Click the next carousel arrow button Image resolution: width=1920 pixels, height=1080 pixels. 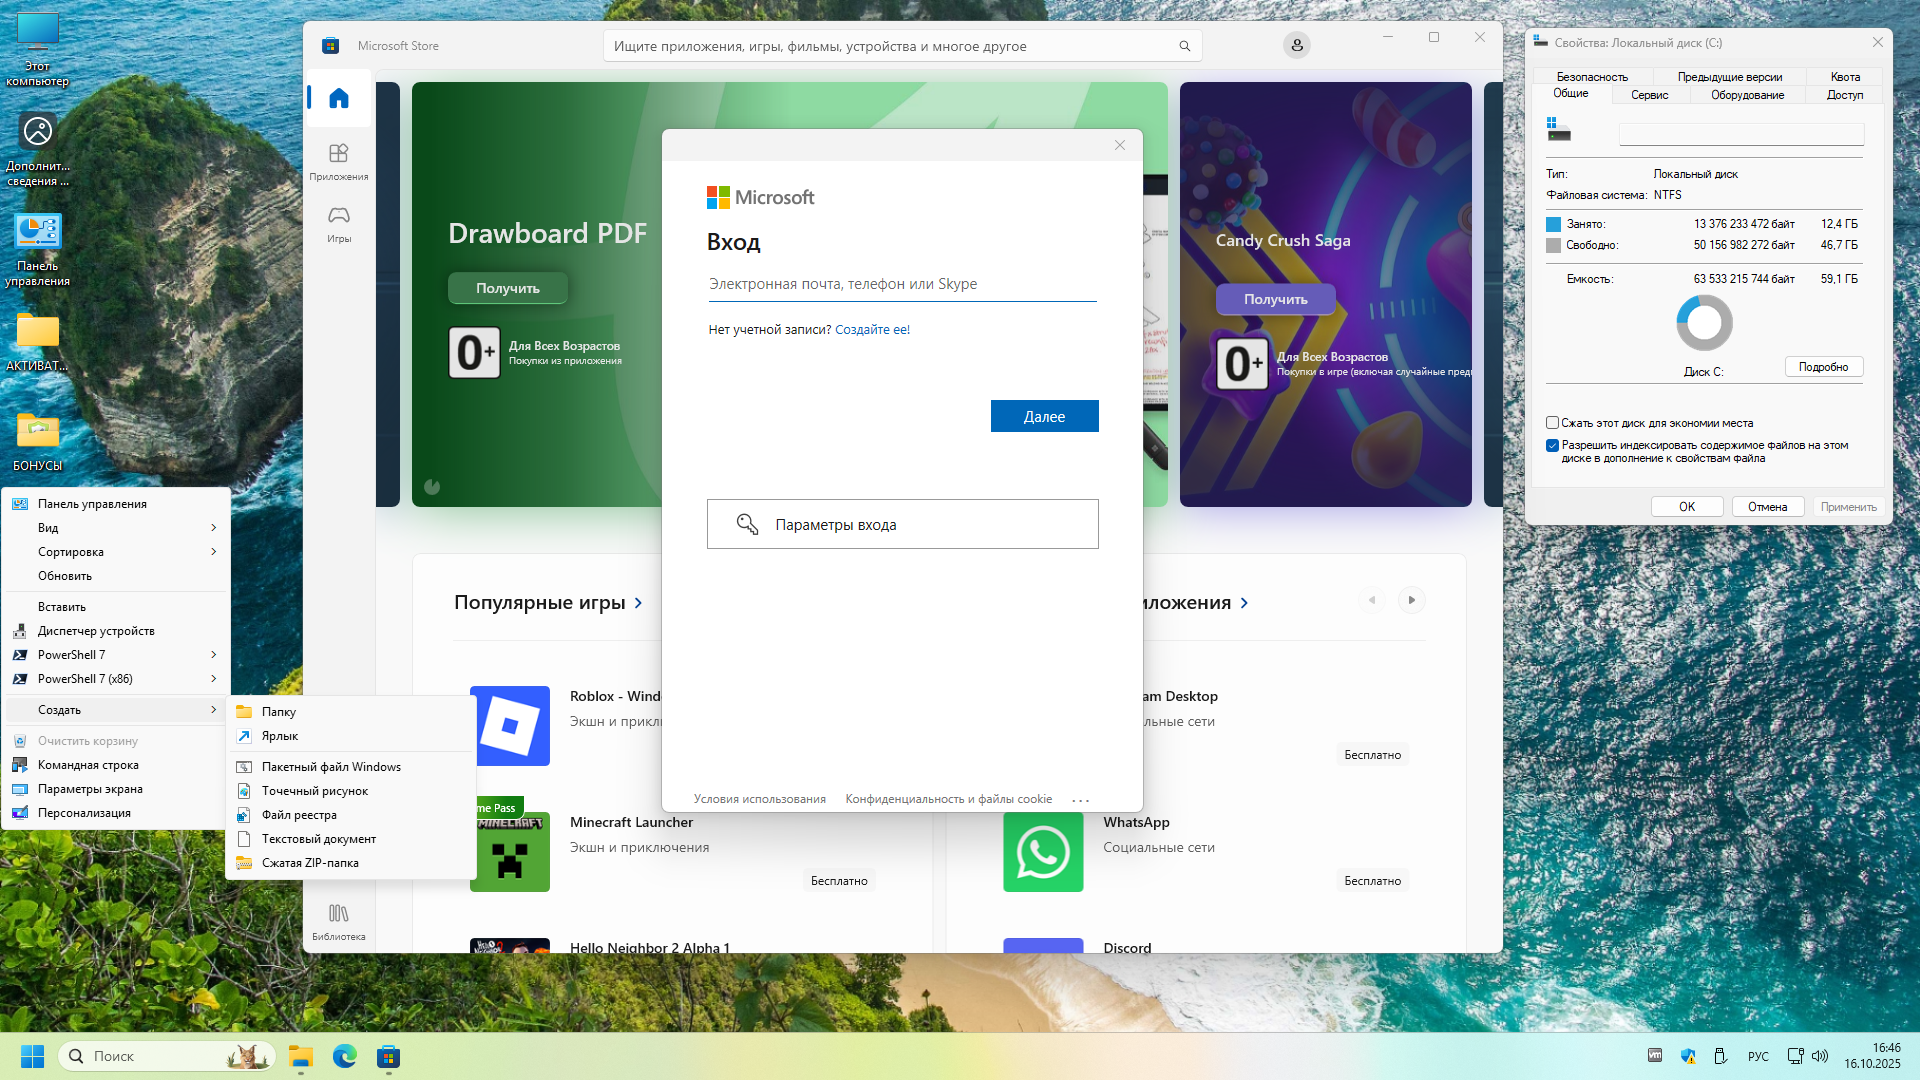coord(1411,600)
